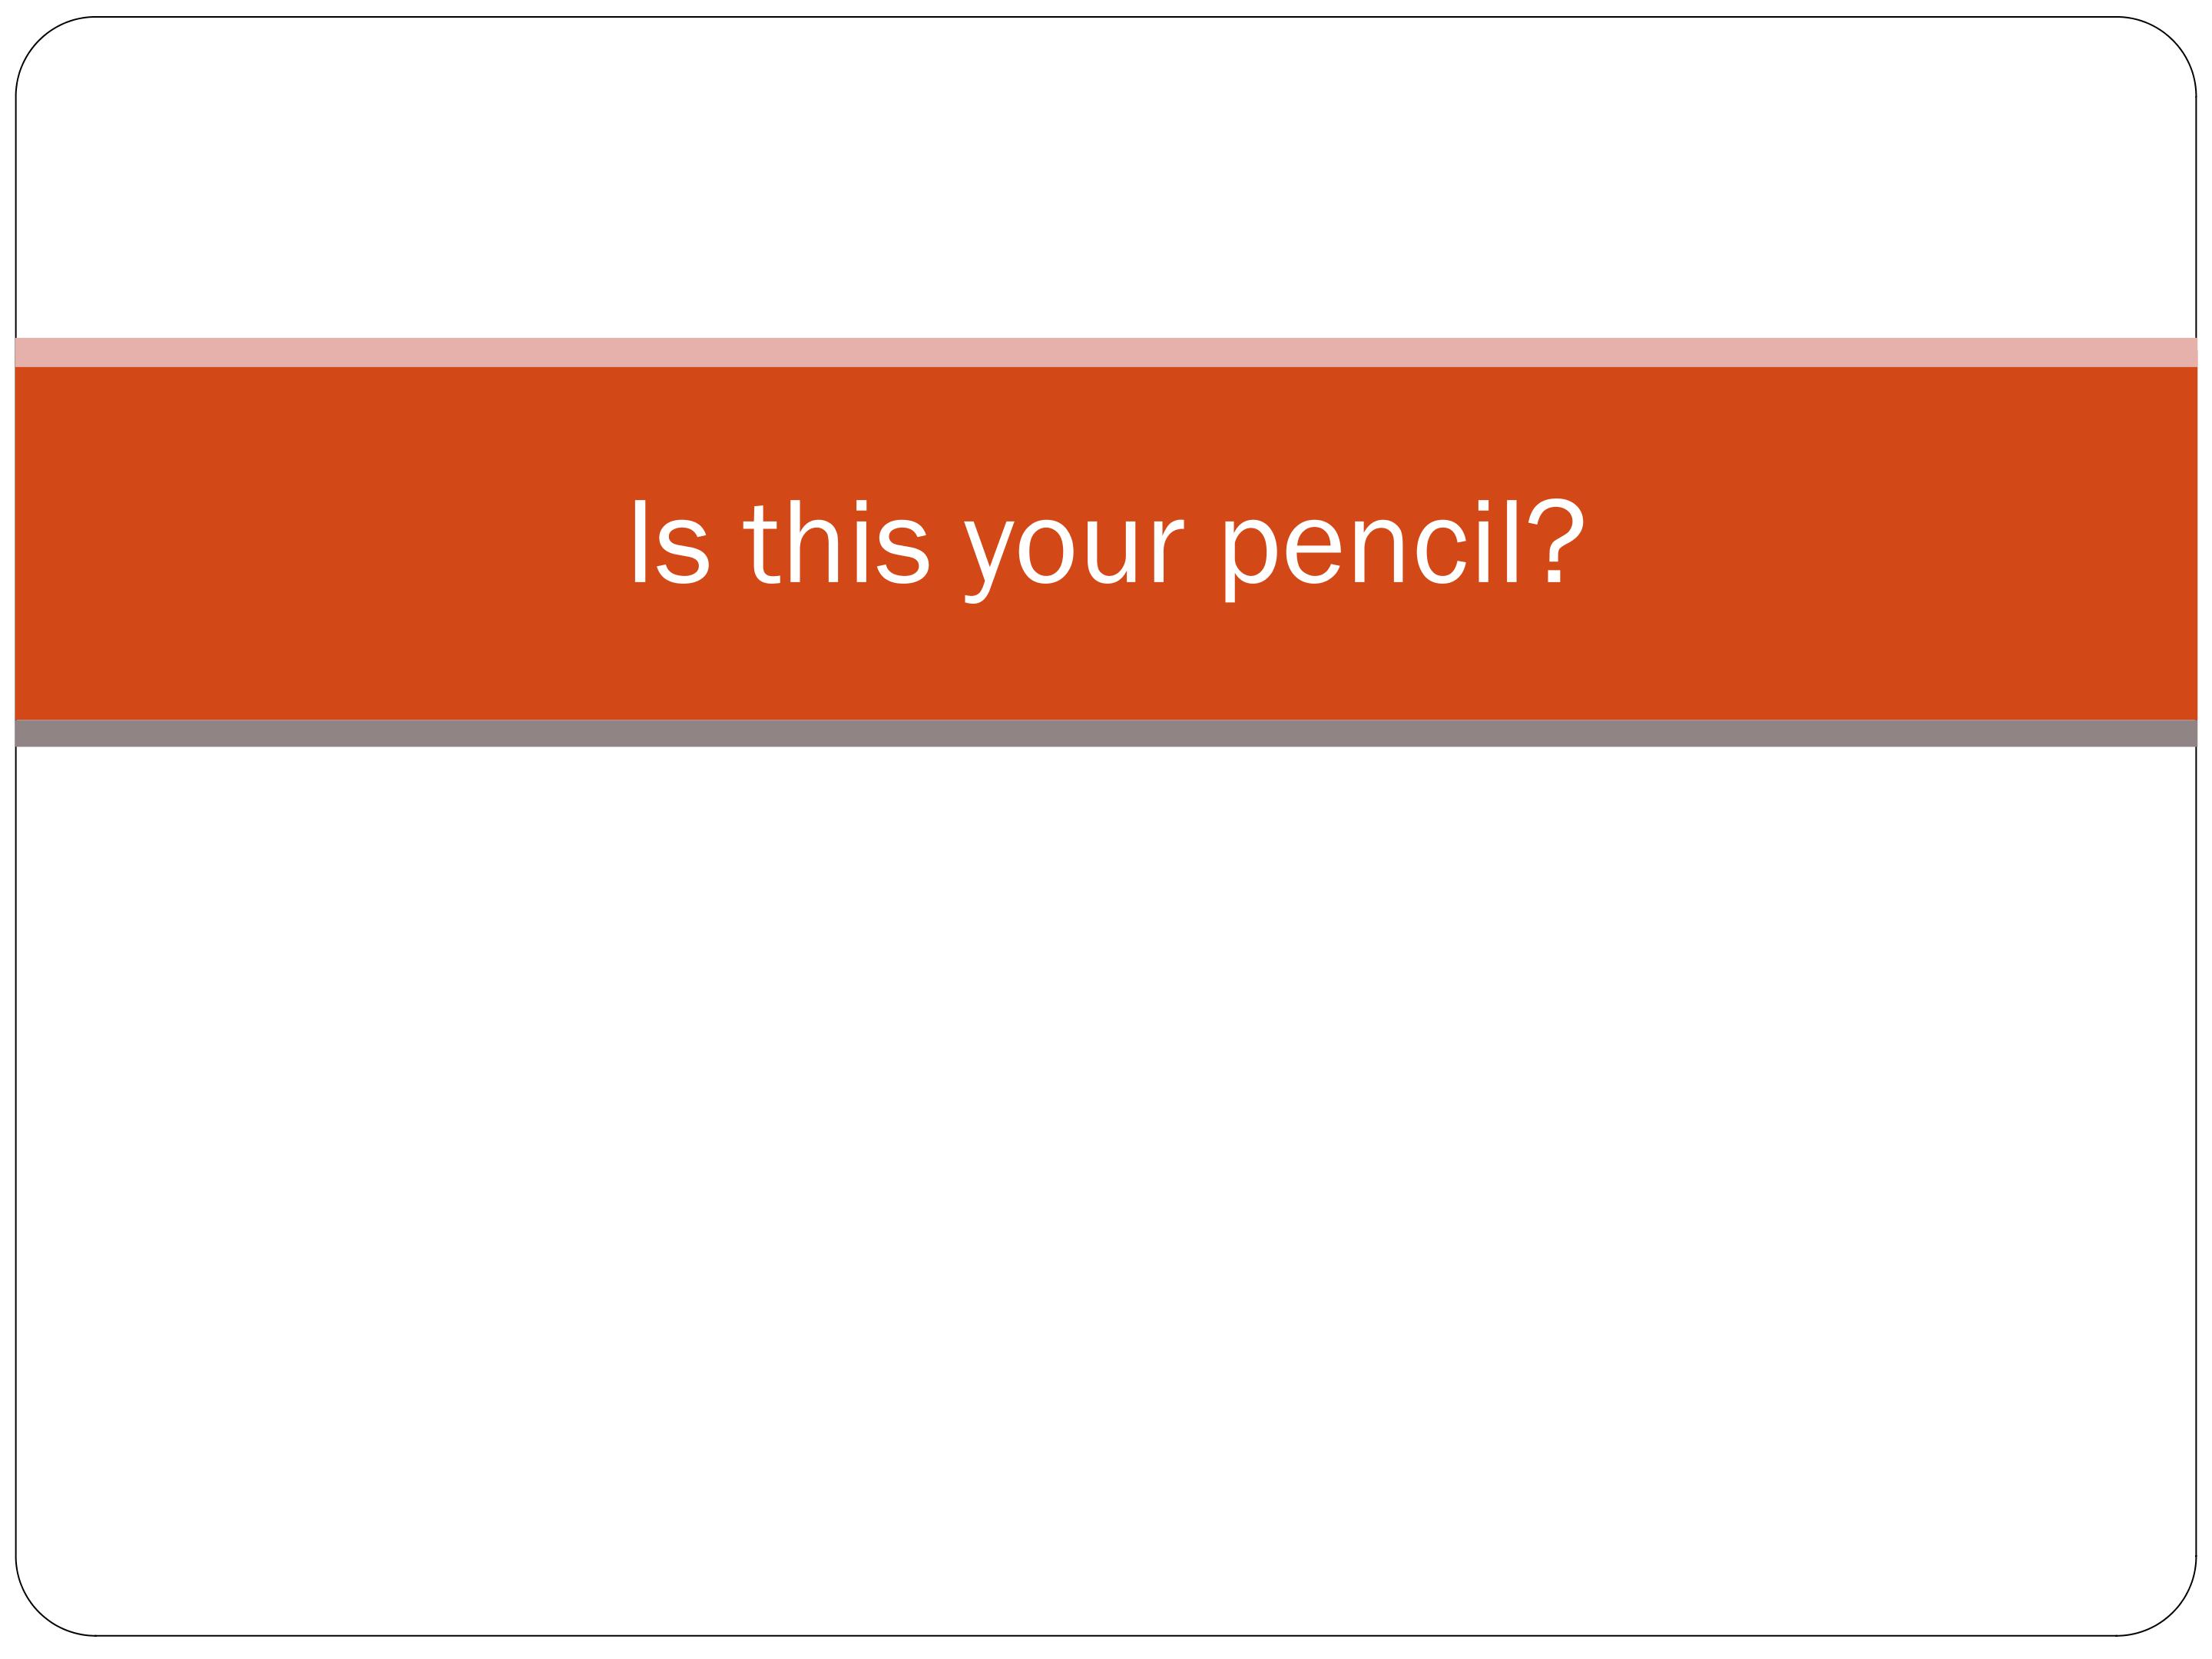Select the light pink stripe above the banner
Image resolution: width=2212 pixels, height=1659 pixels.
click(1106, 353)
